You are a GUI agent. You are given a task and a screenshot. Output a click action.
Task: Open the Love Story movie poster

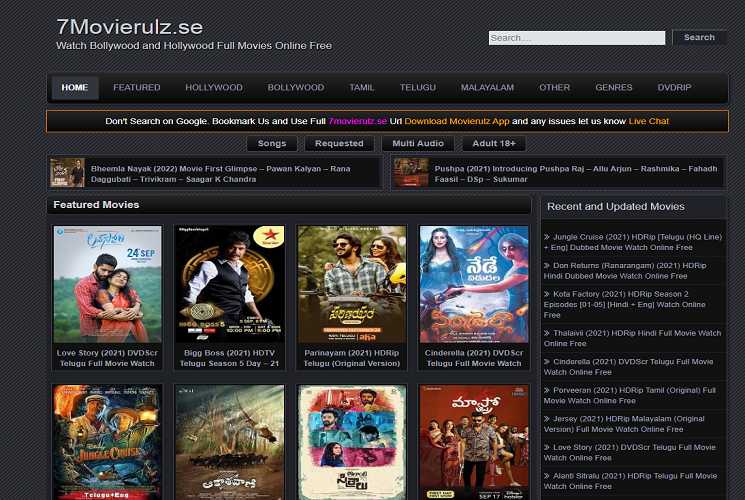[107, 284]
